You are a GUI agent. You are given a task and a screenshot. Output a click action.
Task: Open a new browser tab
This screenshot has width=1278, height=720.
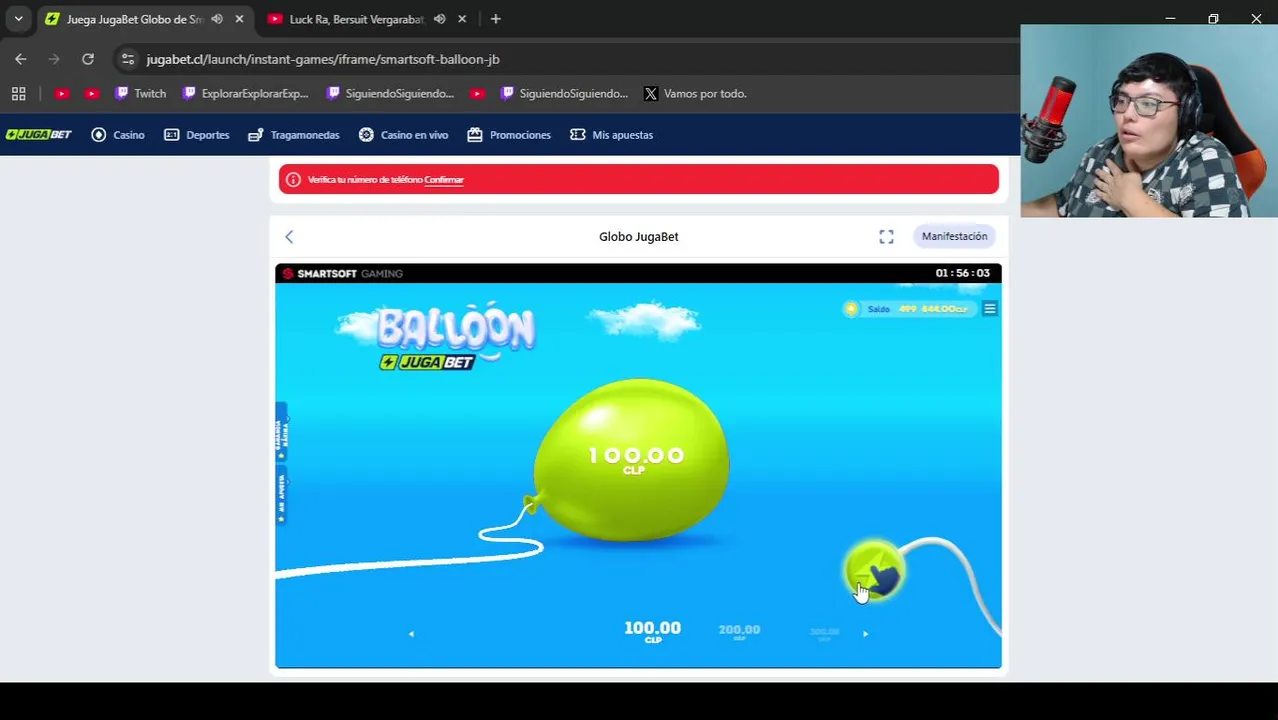pos(495,19)
